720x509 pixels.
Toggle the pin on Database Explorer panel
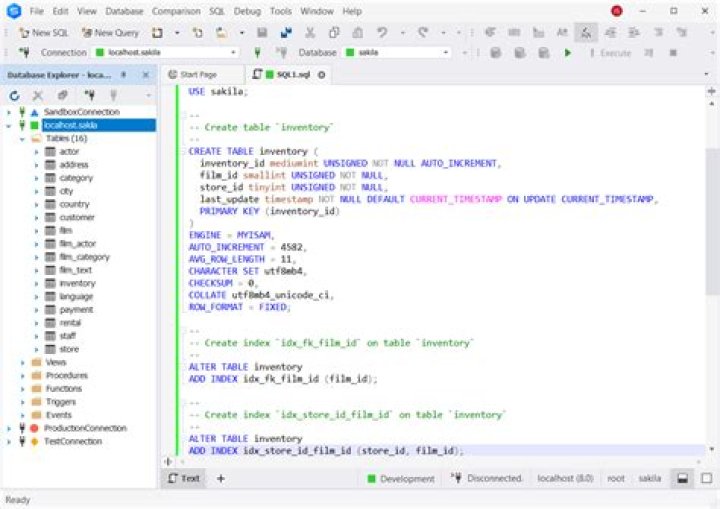pos(123,74)
